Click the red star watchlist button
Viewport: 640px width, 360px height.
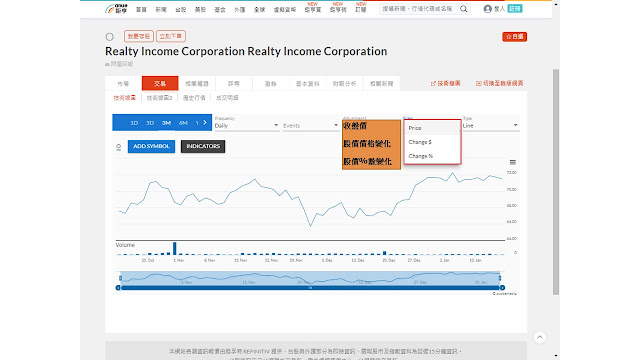coord(514,37)
